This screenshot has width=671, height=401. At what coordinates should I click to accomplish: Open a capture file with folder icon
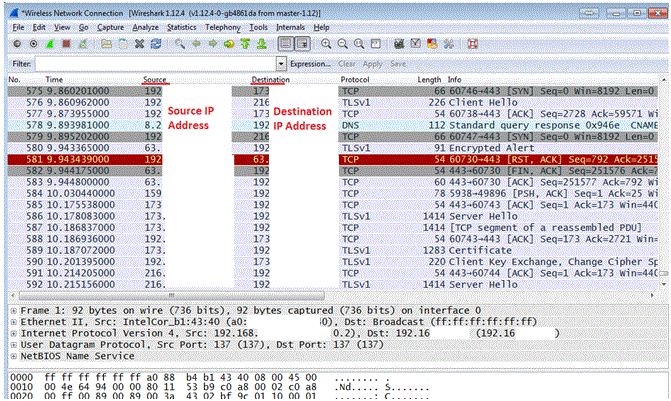[x=107, y=44]
